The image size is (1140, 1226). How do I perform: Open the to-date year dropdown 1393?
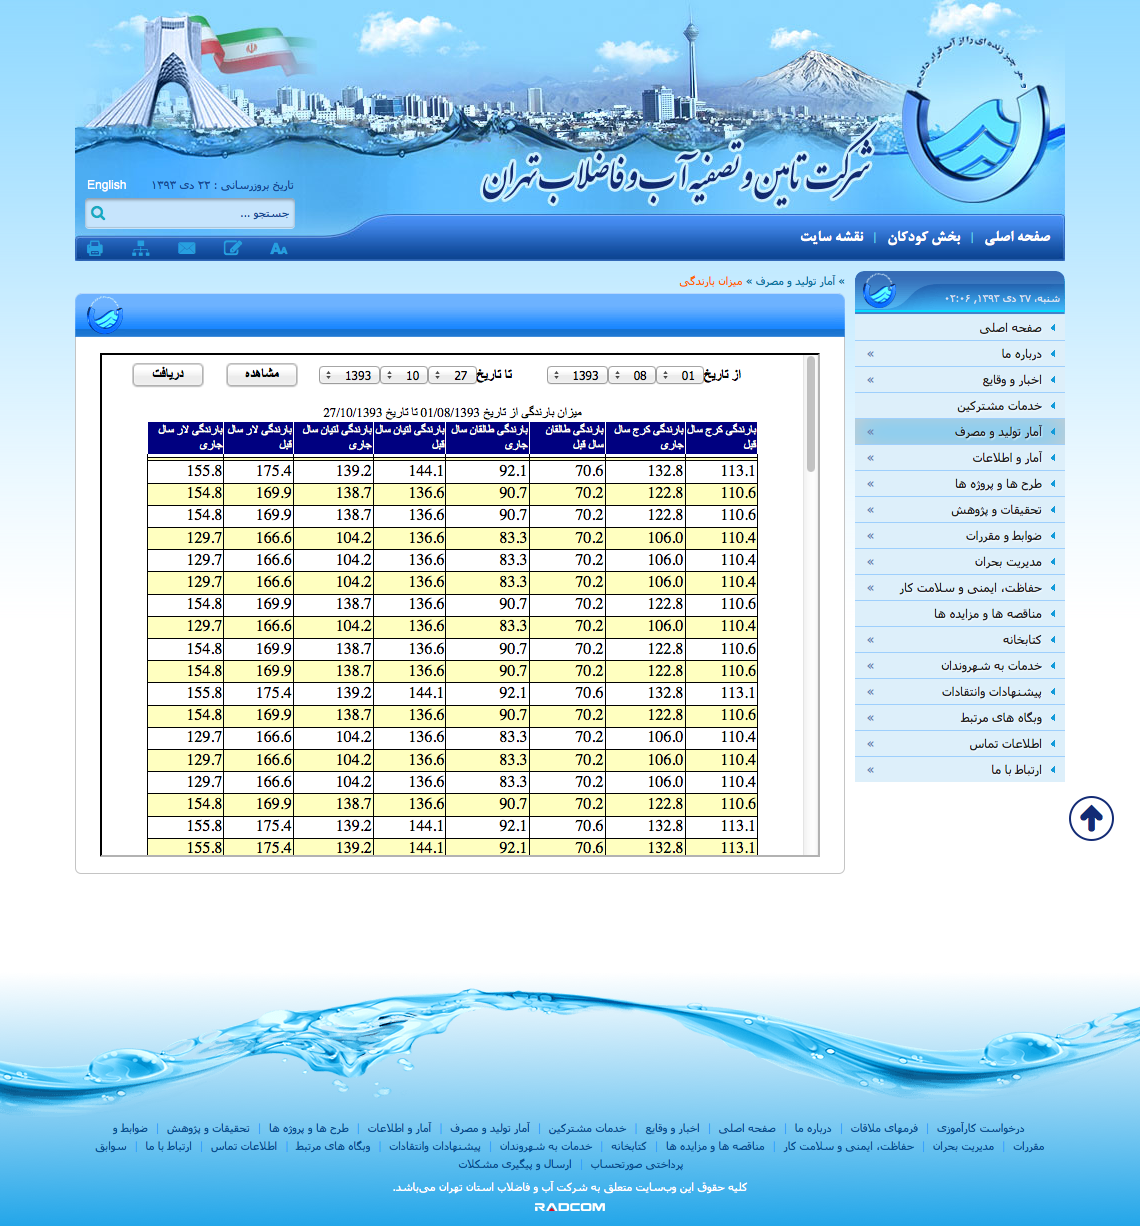pyautogui.click(x=349, y=376)
